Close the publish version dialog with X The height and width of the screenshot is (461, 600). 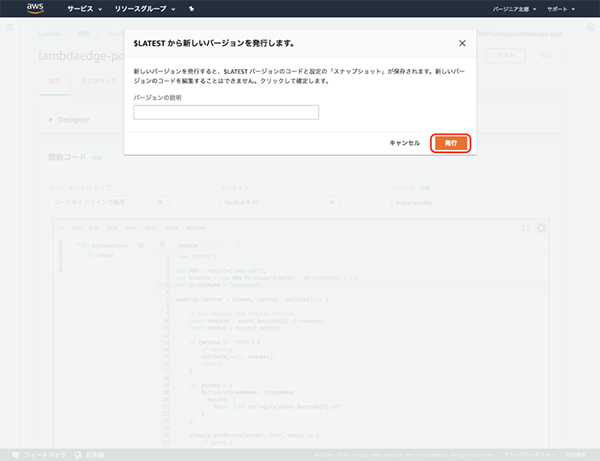click(x=461, y=44)
